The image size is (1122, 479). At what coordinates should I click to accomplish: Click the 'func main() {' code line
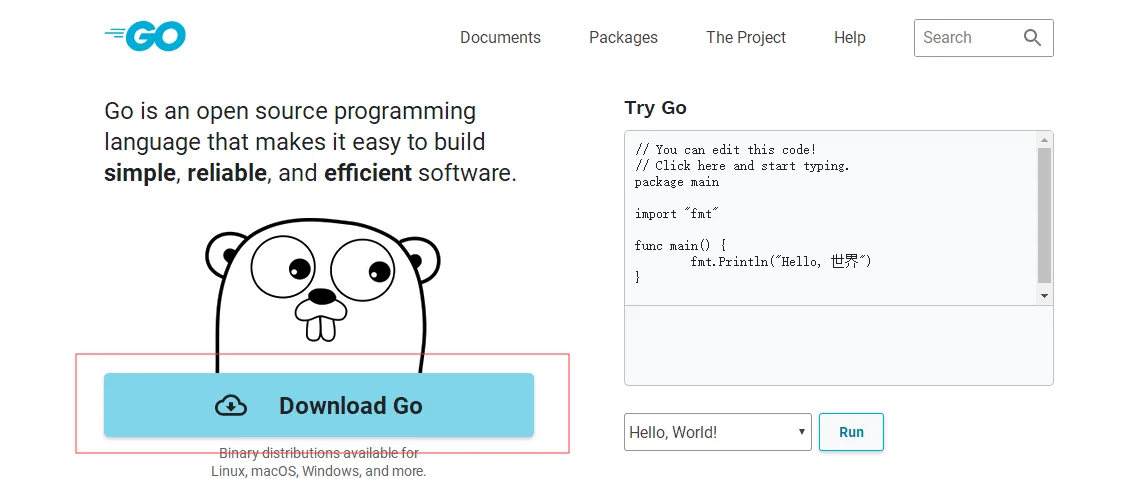pyautogui.click(x=680, y=246)
